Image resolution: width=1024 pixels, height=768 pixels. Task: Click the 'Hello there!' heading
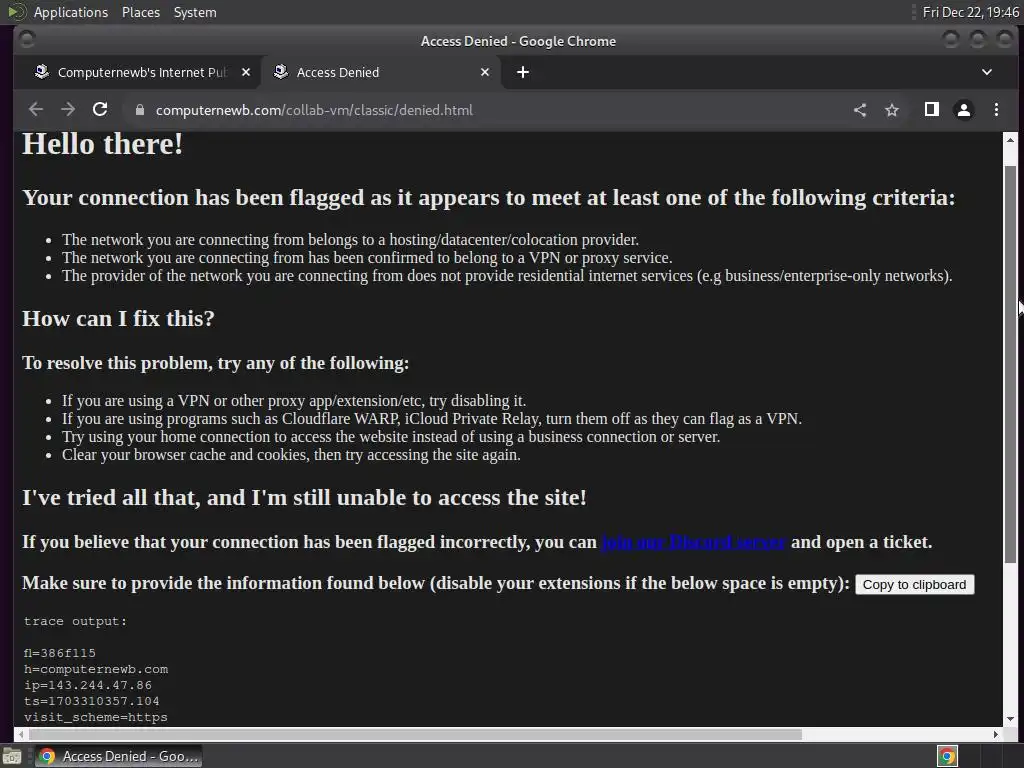103,144
